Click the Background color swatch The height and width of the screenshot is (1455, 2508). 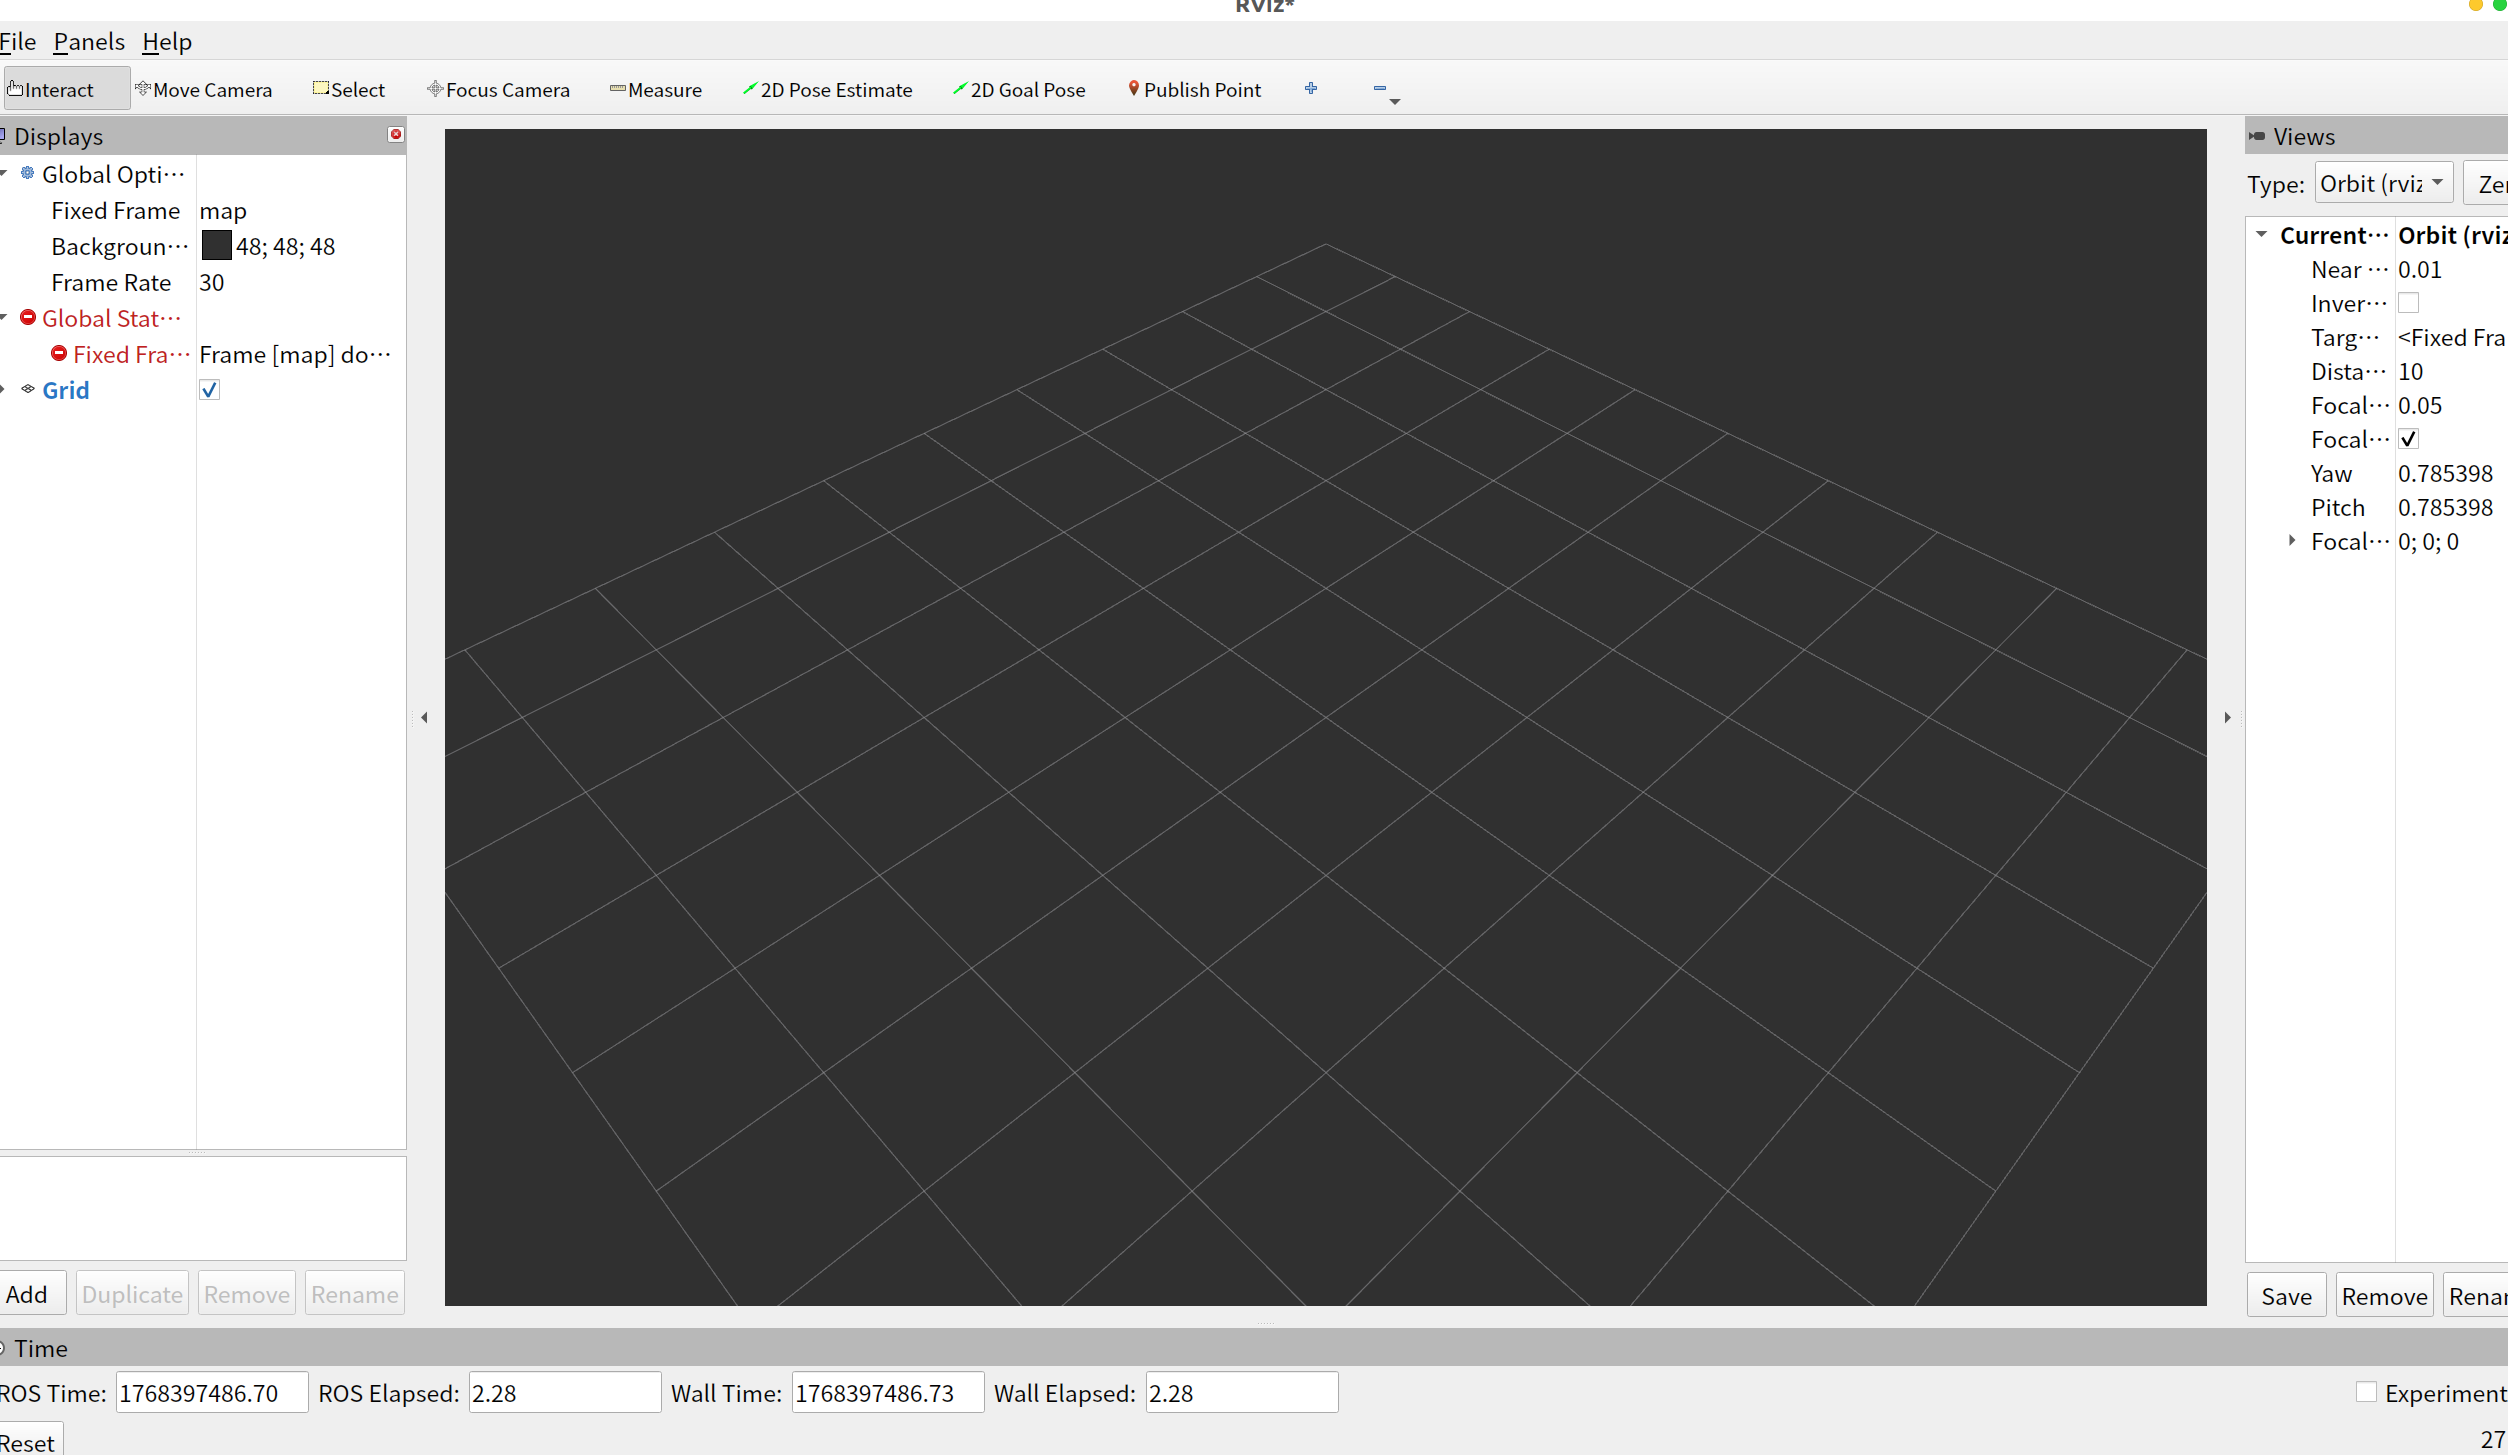pos(216,246)
